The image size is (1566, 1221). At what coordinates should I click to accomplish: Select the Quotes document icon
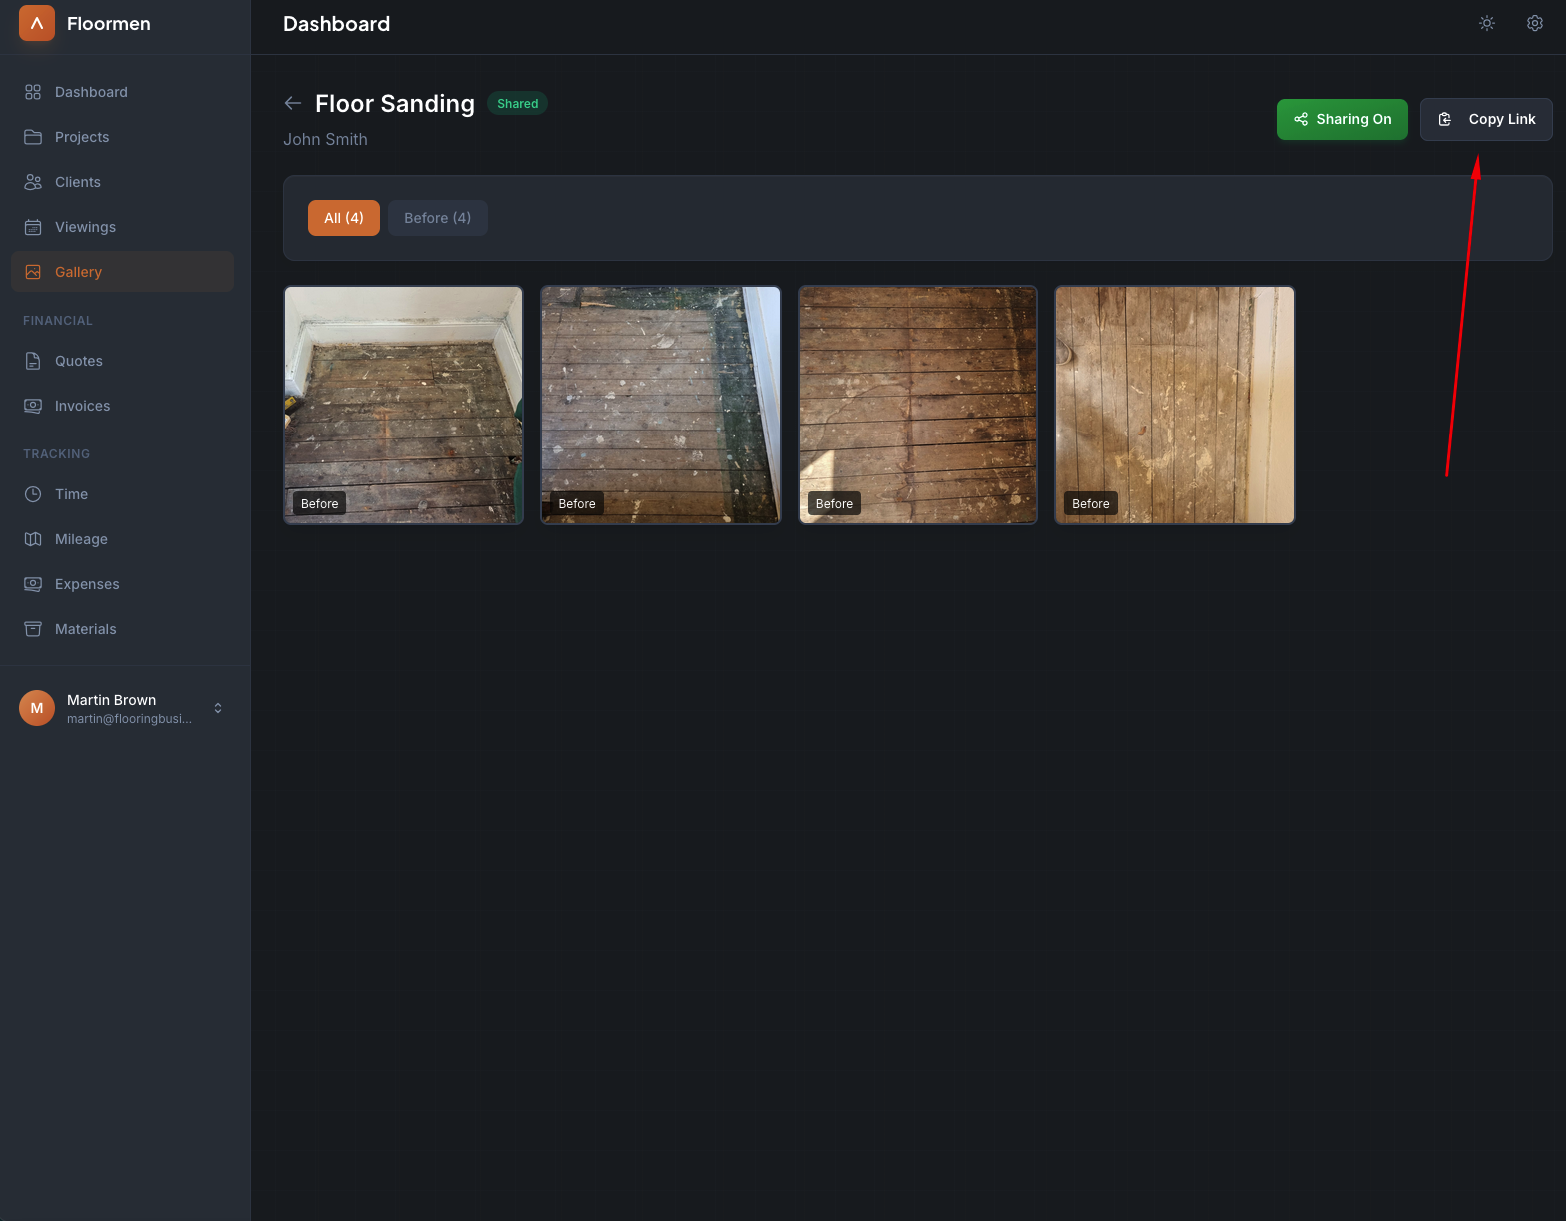pos(32,361)
